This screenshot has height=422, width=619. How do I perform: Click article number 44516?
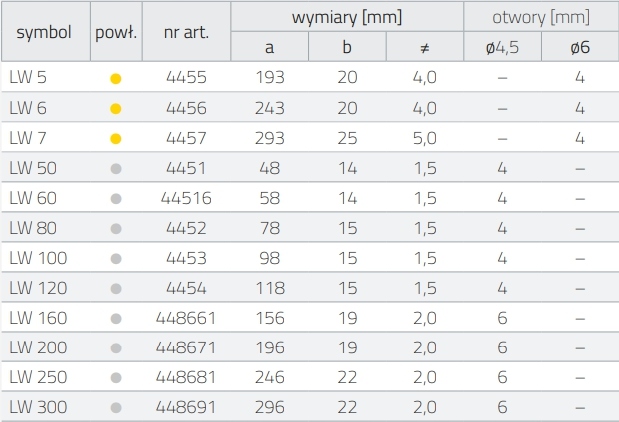(186, 198)
